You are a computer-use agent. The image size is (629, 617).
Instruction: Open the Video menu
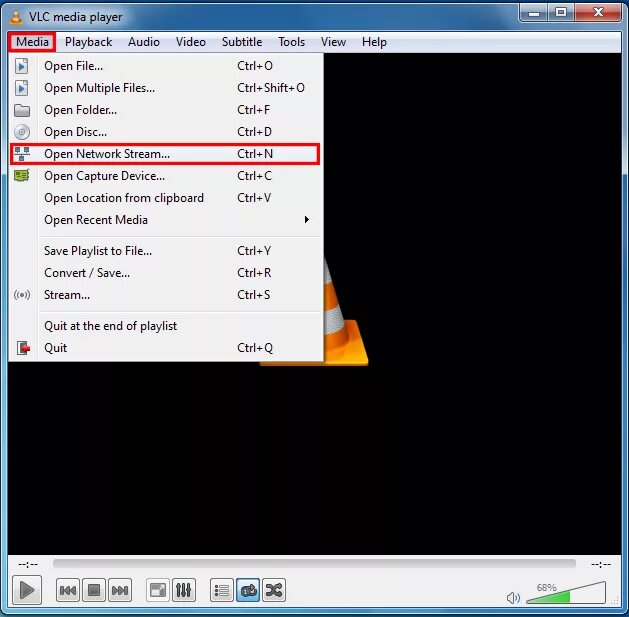point(191,42)
